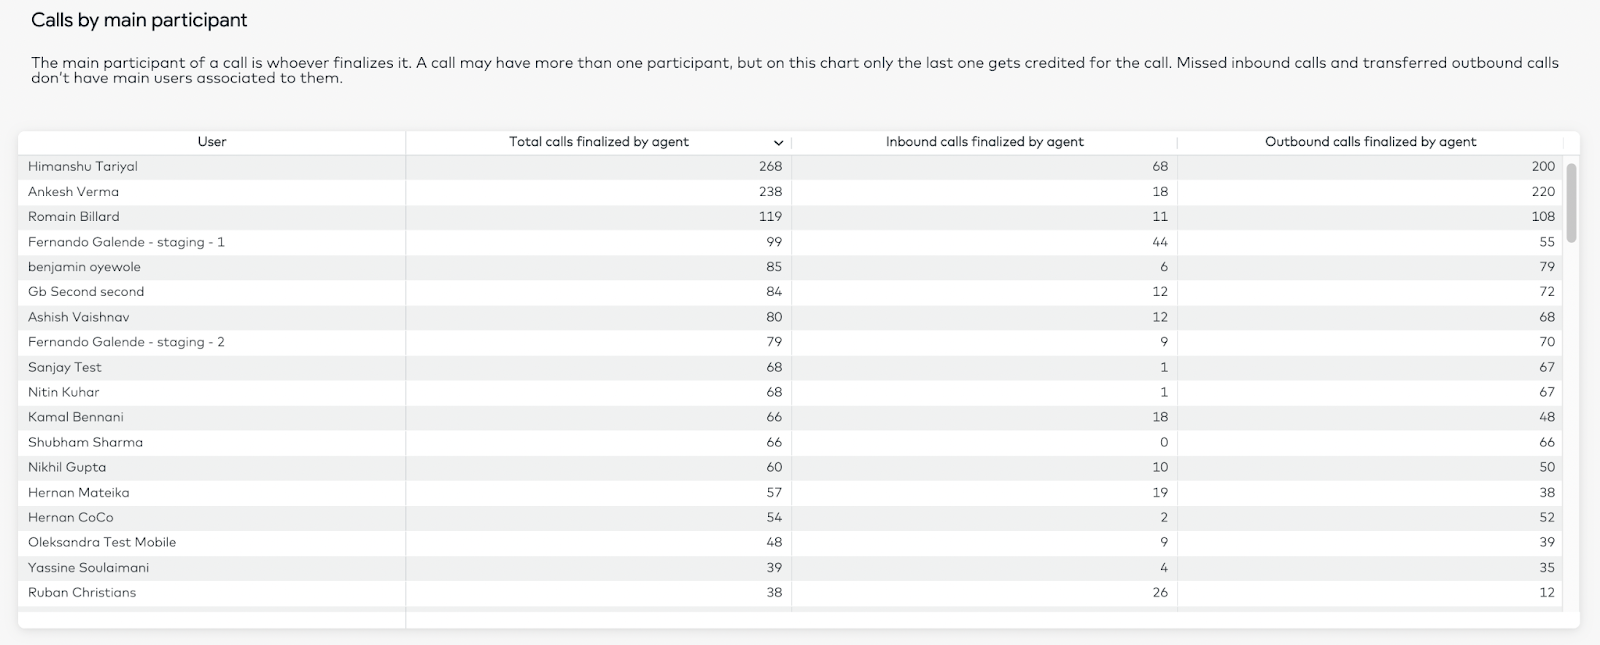Click the Calls by main participant title
Viewport: 1600px width, 645px height.
point(139,20)
